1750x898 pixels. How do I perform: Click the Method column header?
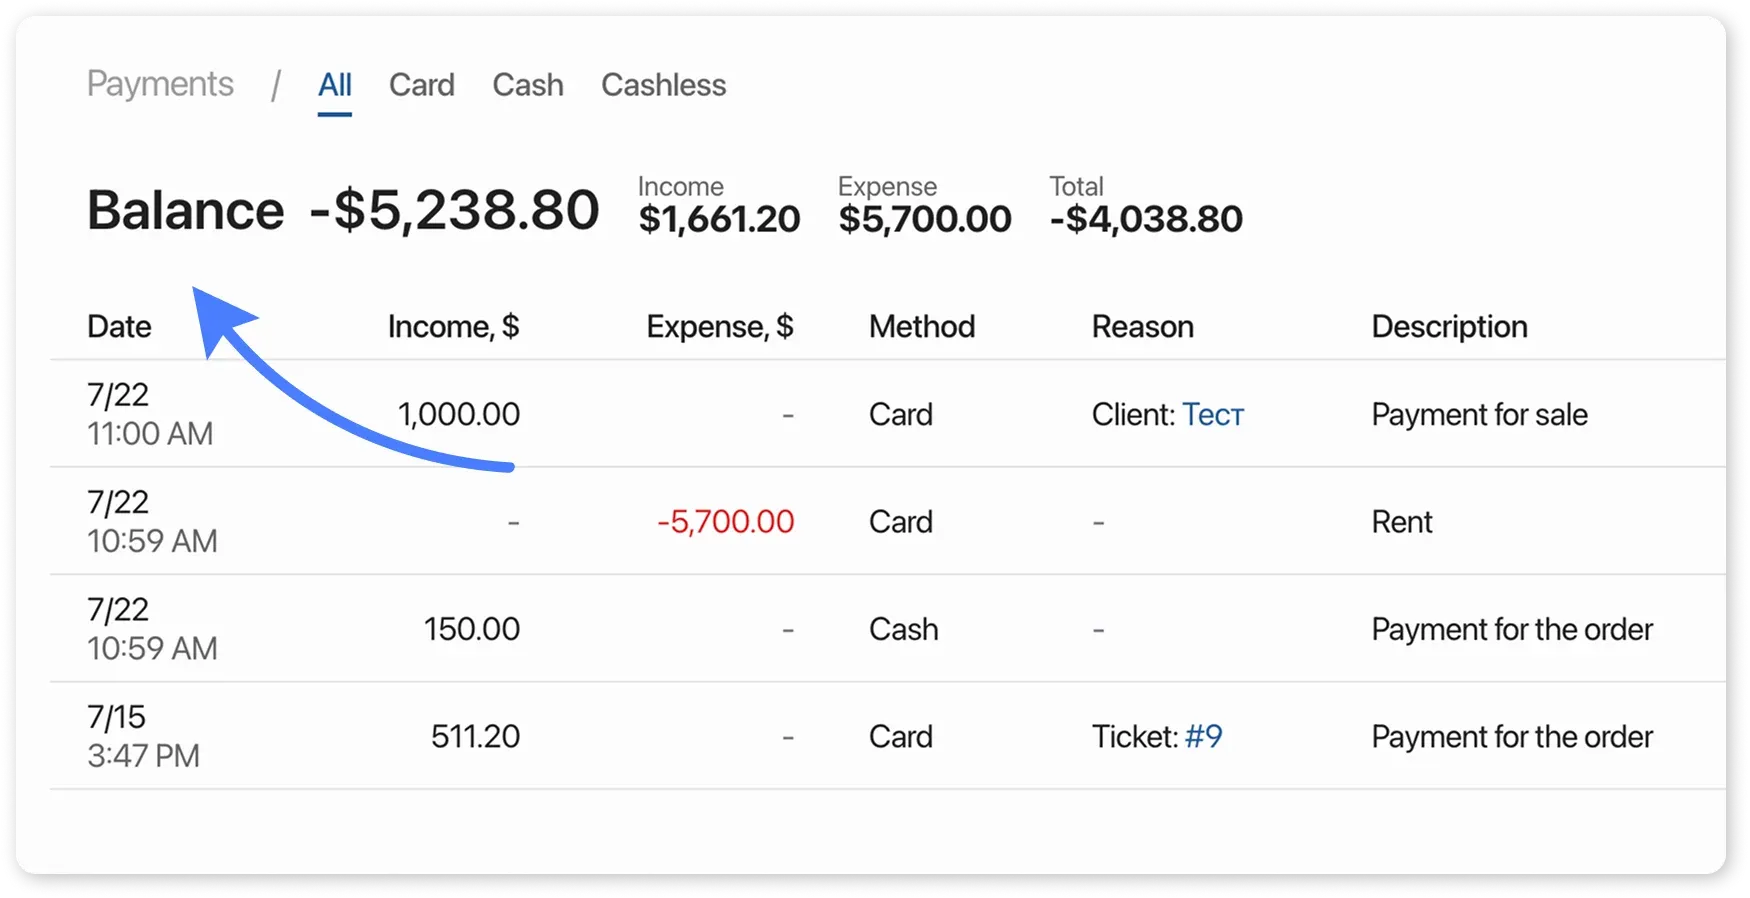(x=921, y=327)
